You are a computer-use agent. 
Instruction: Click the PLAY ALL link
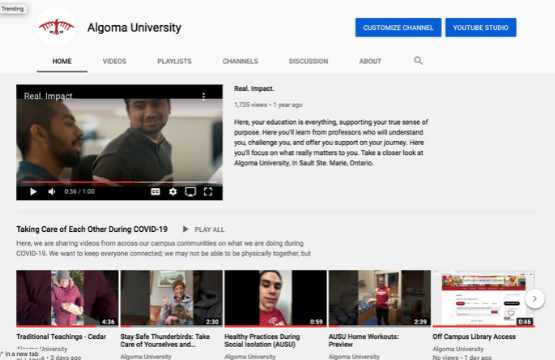pos(210,230)
